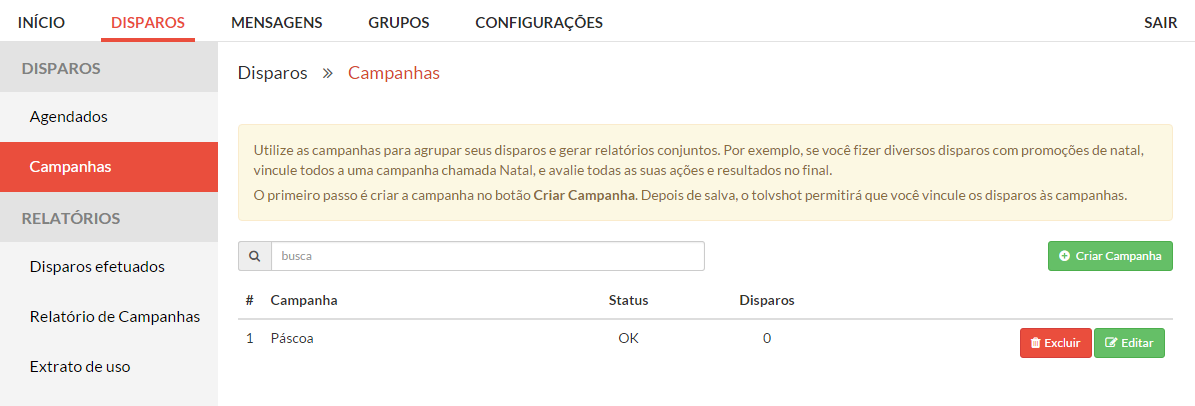The height and width of the screenshot is (406, 1195).
Task: Select Agendados in the sidebar
Action: point(109,117)
